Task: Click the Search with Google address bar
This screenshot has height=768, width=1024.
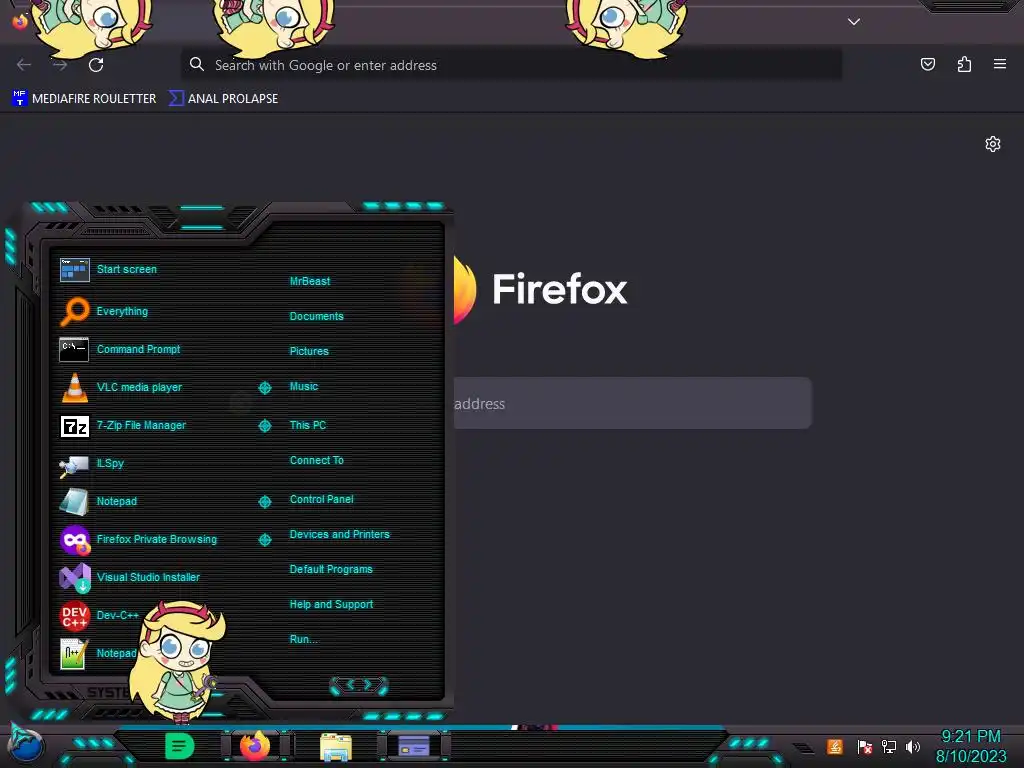Action: (511, 65)
